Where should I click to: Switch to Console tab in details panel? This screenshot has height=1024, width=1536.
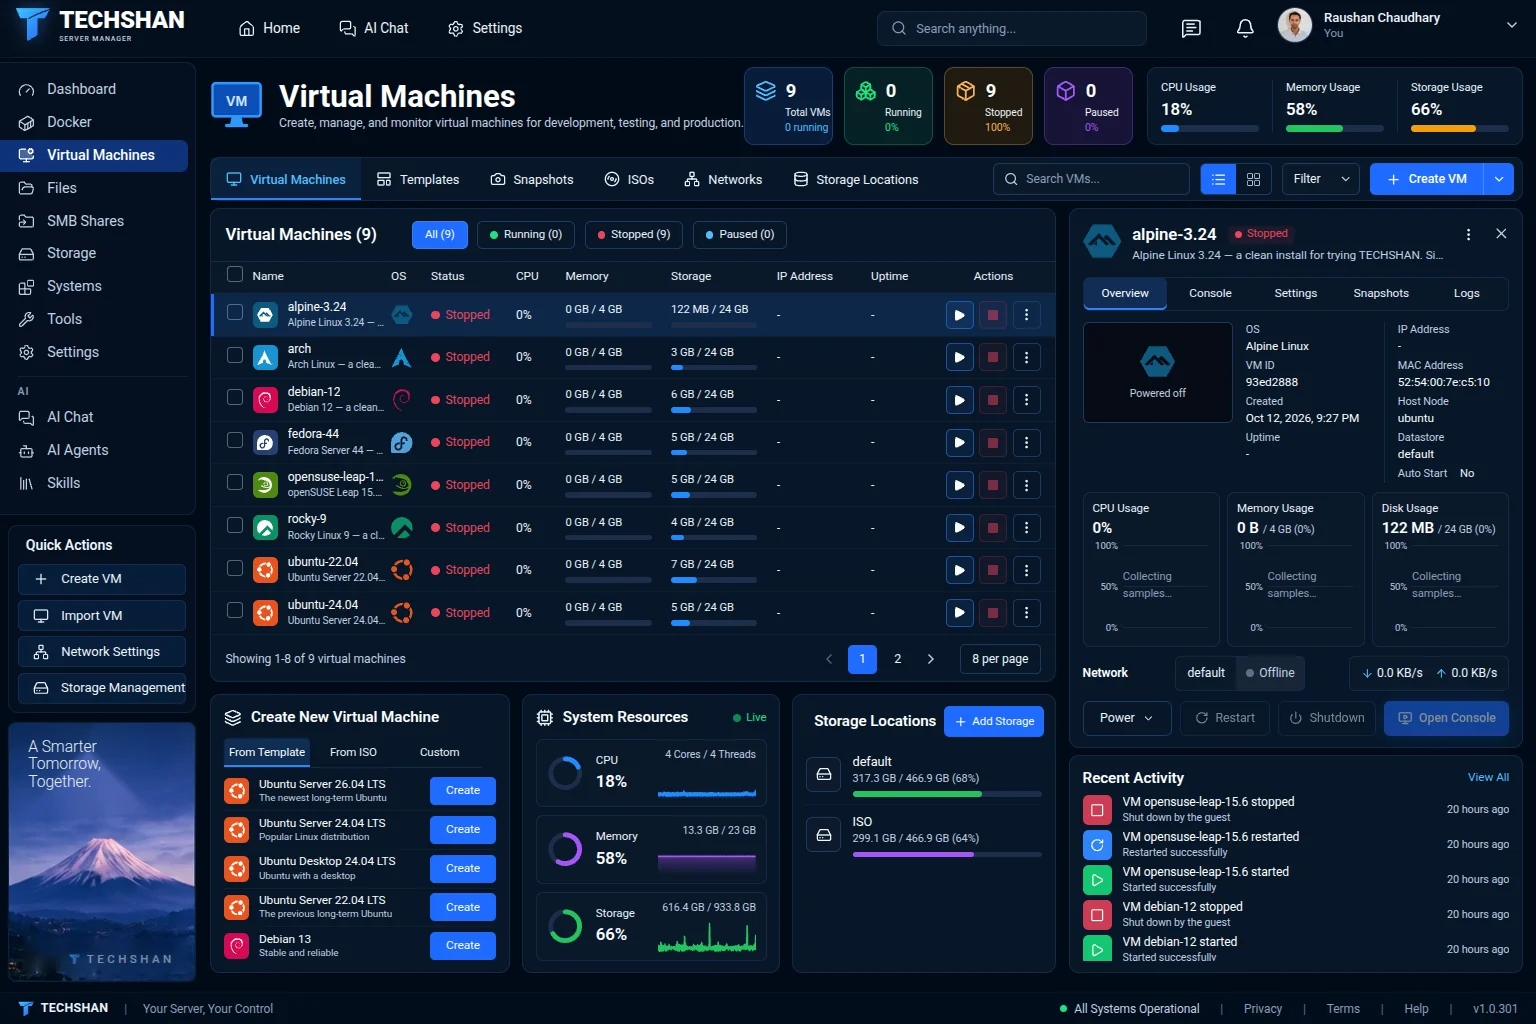[x=1210, y=293]
